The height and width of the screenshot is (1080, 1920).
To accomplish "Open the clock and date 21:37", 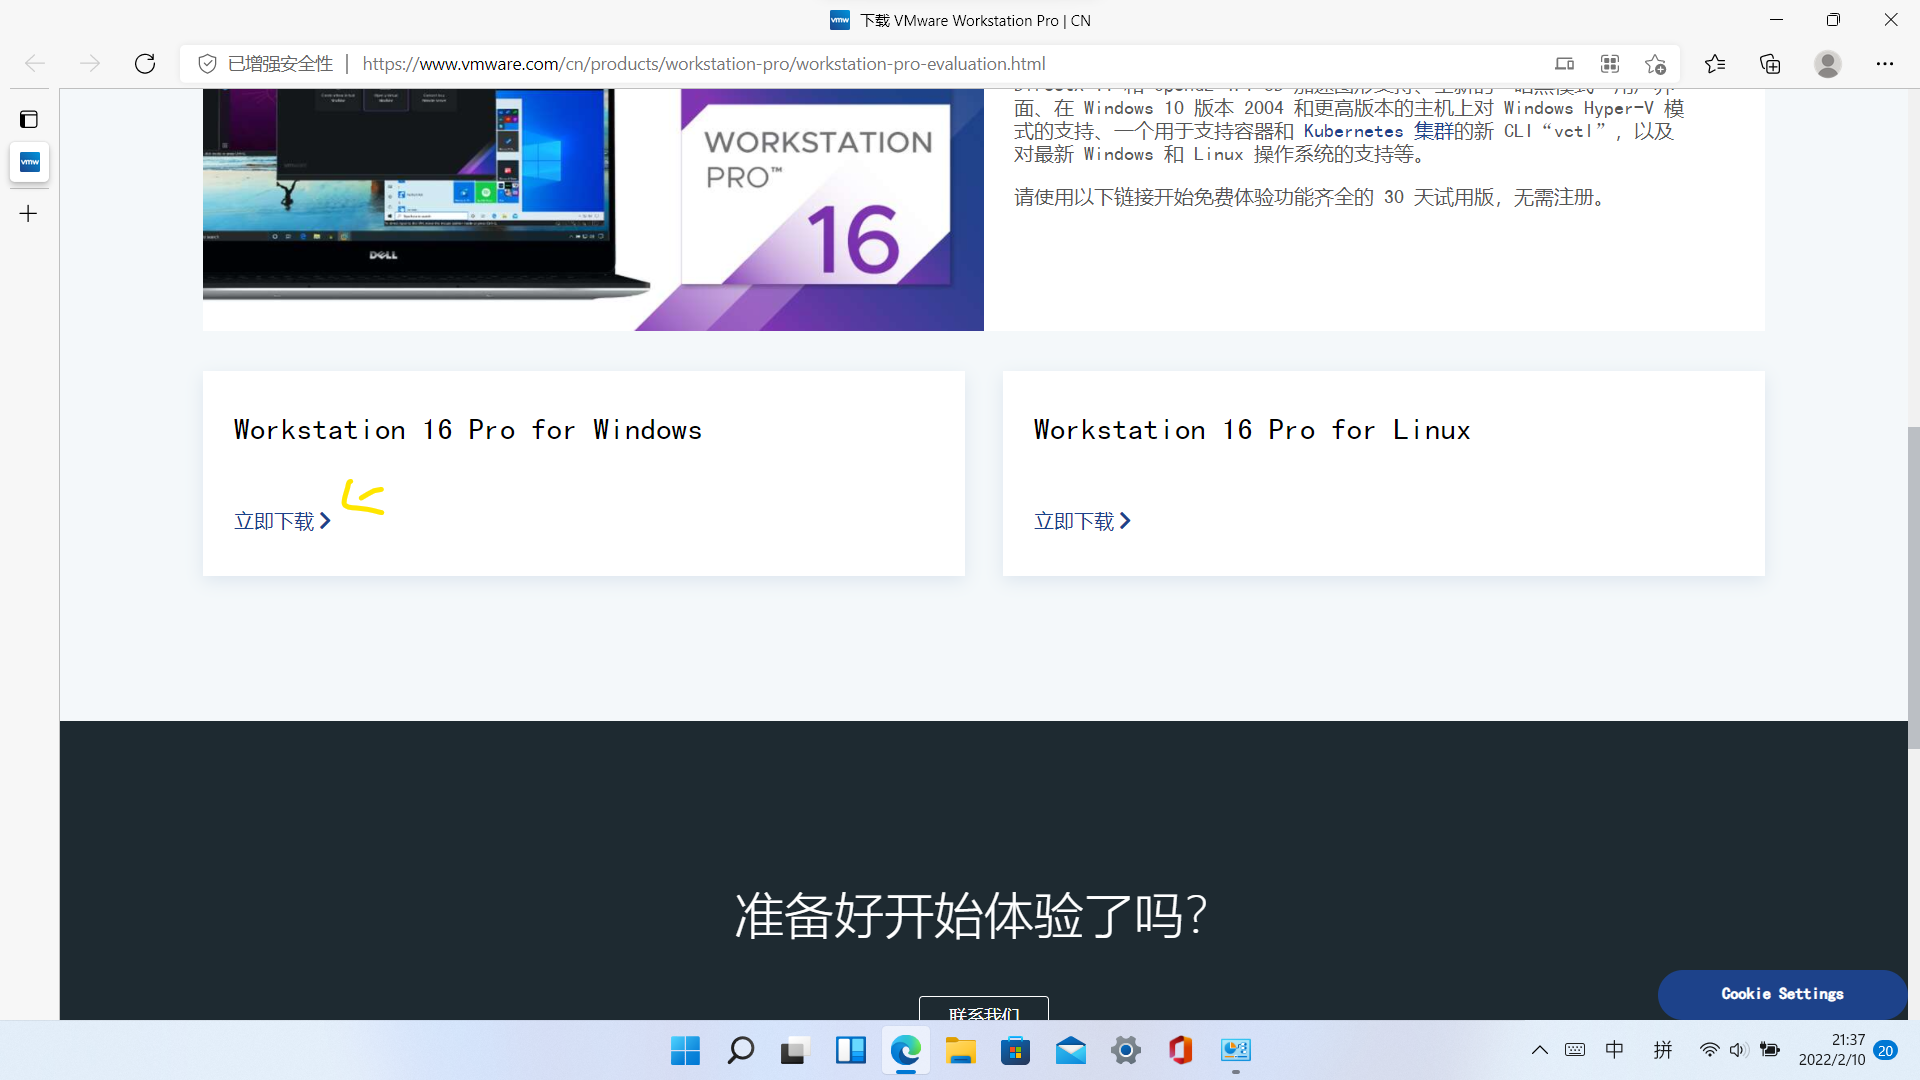I will [1832, 1050].
